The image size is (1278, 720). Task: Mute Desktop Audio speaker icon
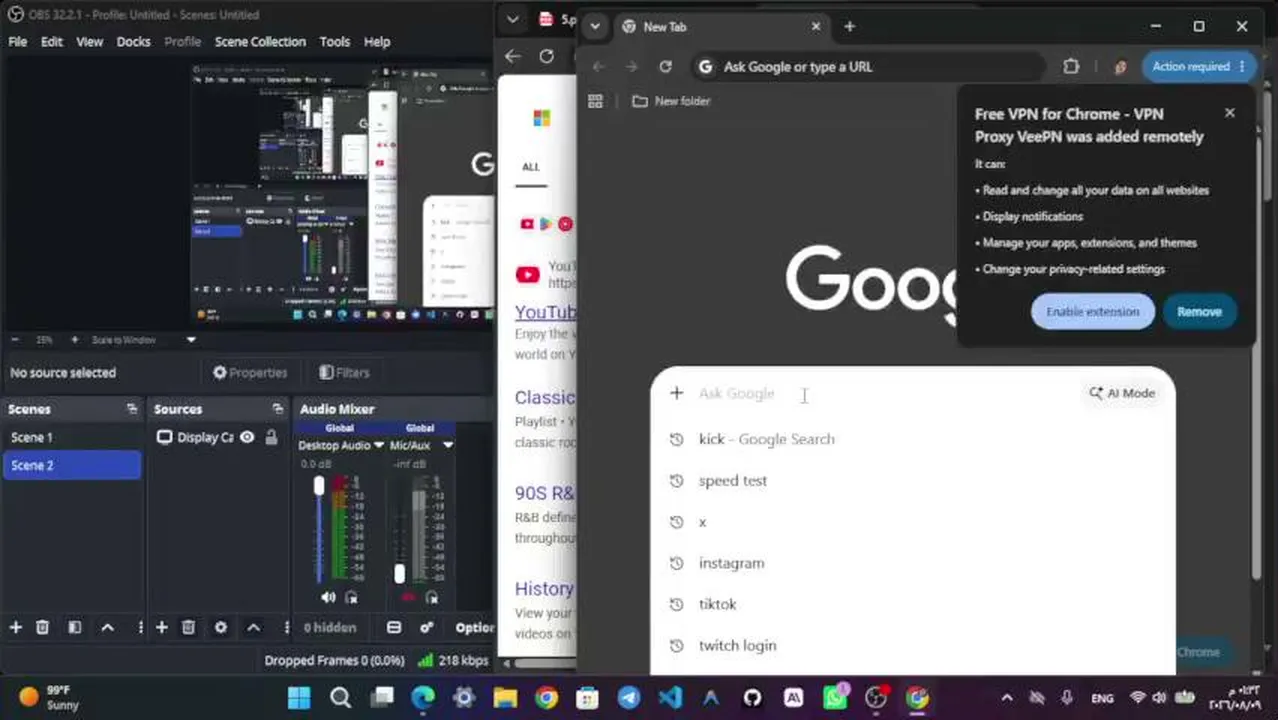tap(328, 597)
